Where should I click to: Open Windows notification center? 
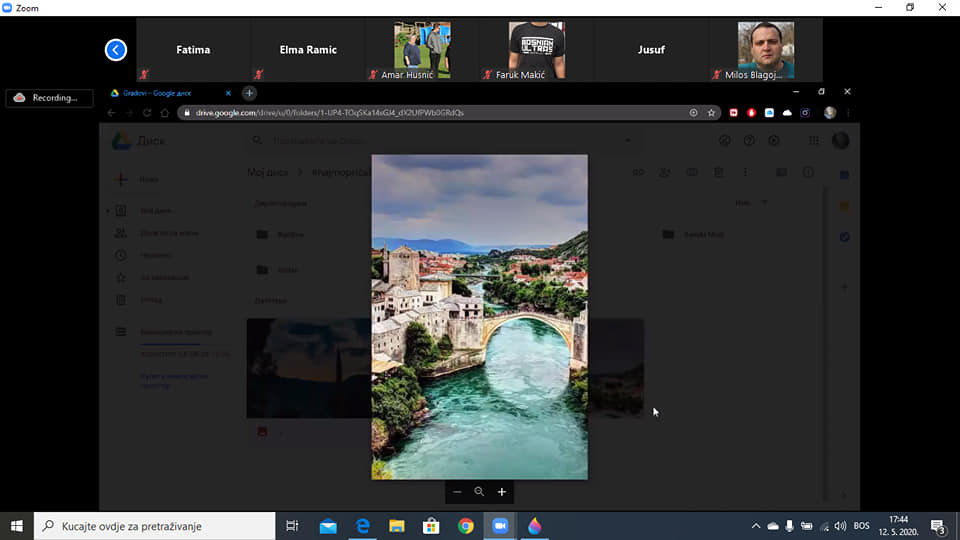(x=938, y=526)
